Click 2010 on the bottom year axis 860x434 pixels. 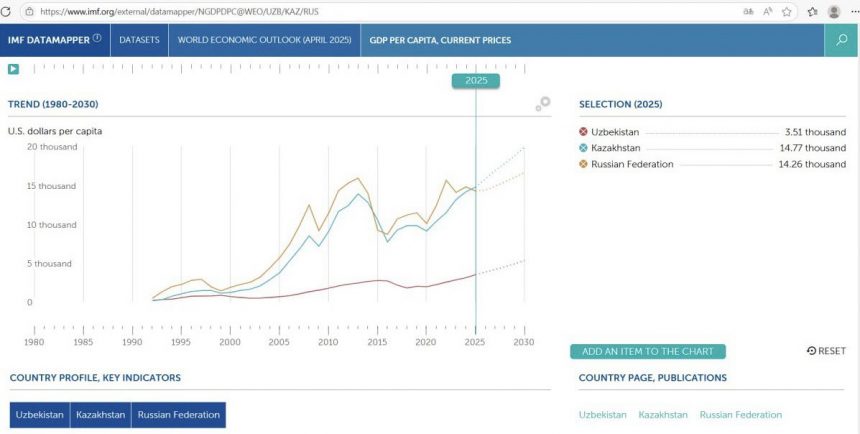tap(328, 342)
